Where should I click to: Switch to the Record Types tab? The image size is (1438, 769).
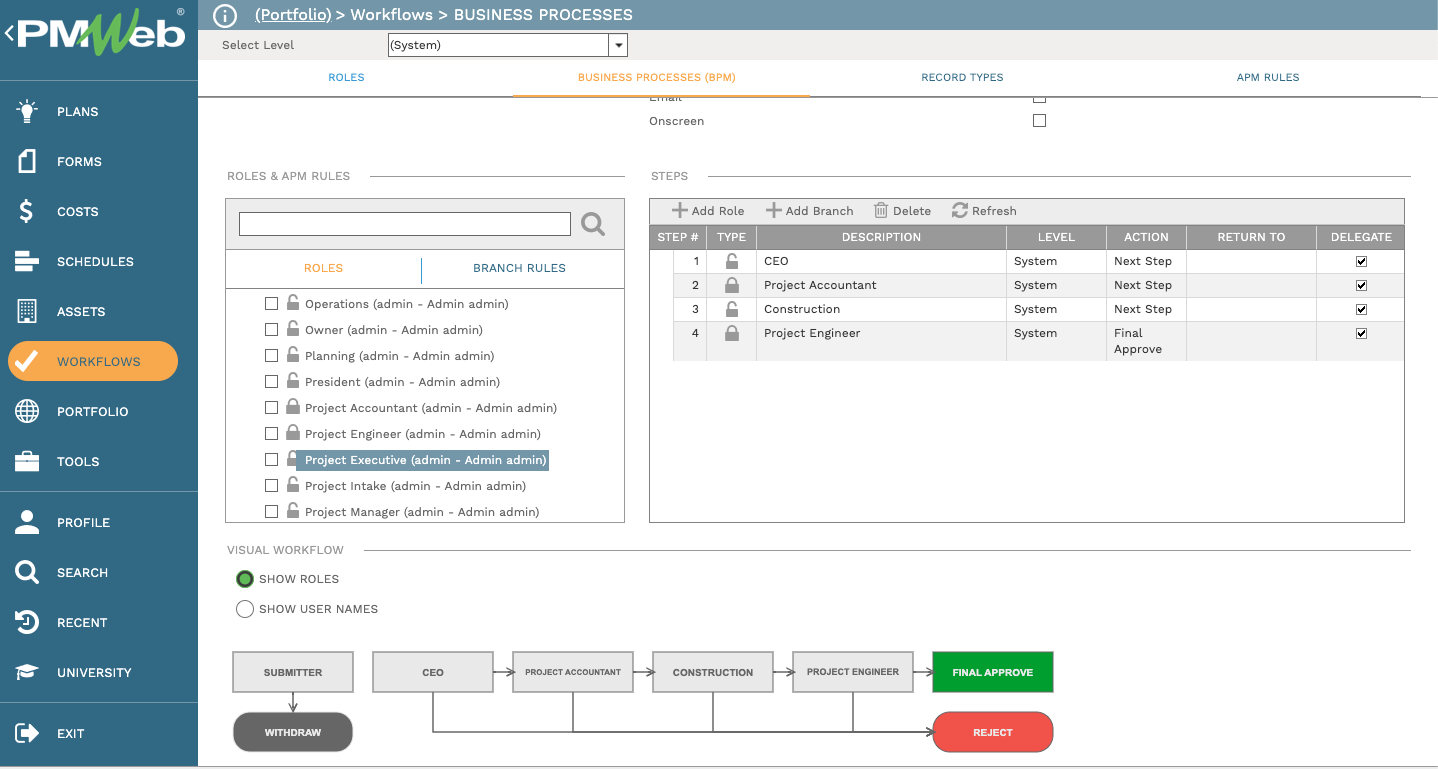pos(962,77)
